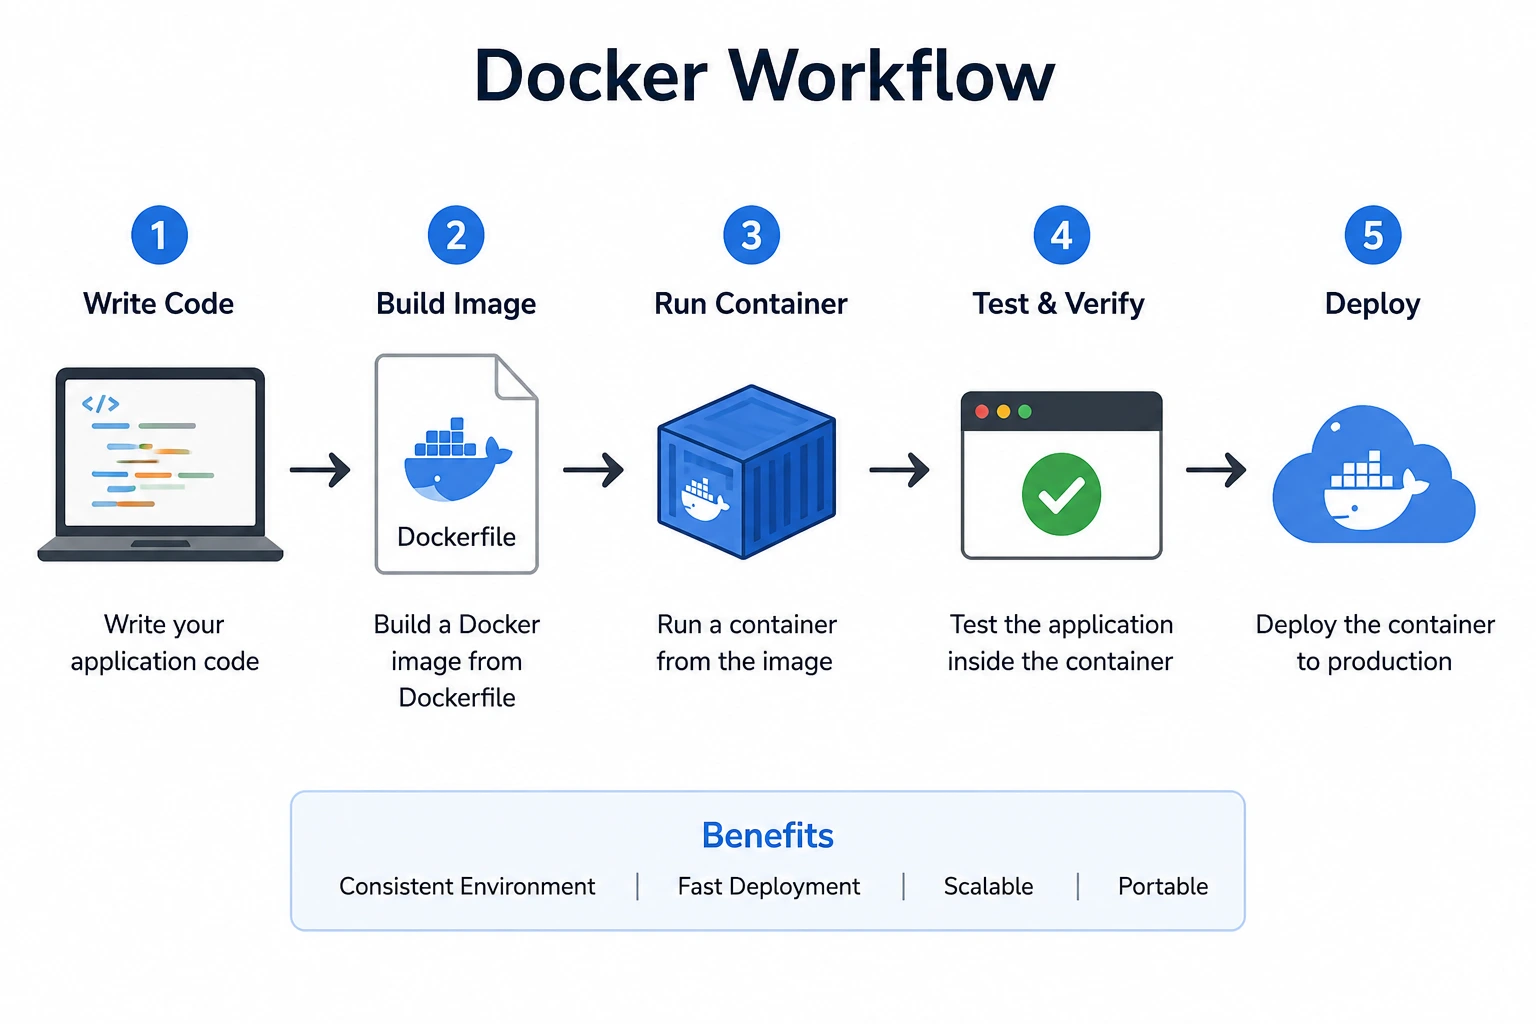1536x1024 pixels.
Task: Click the green dot in the window title bar
Action: (1024, 411)
